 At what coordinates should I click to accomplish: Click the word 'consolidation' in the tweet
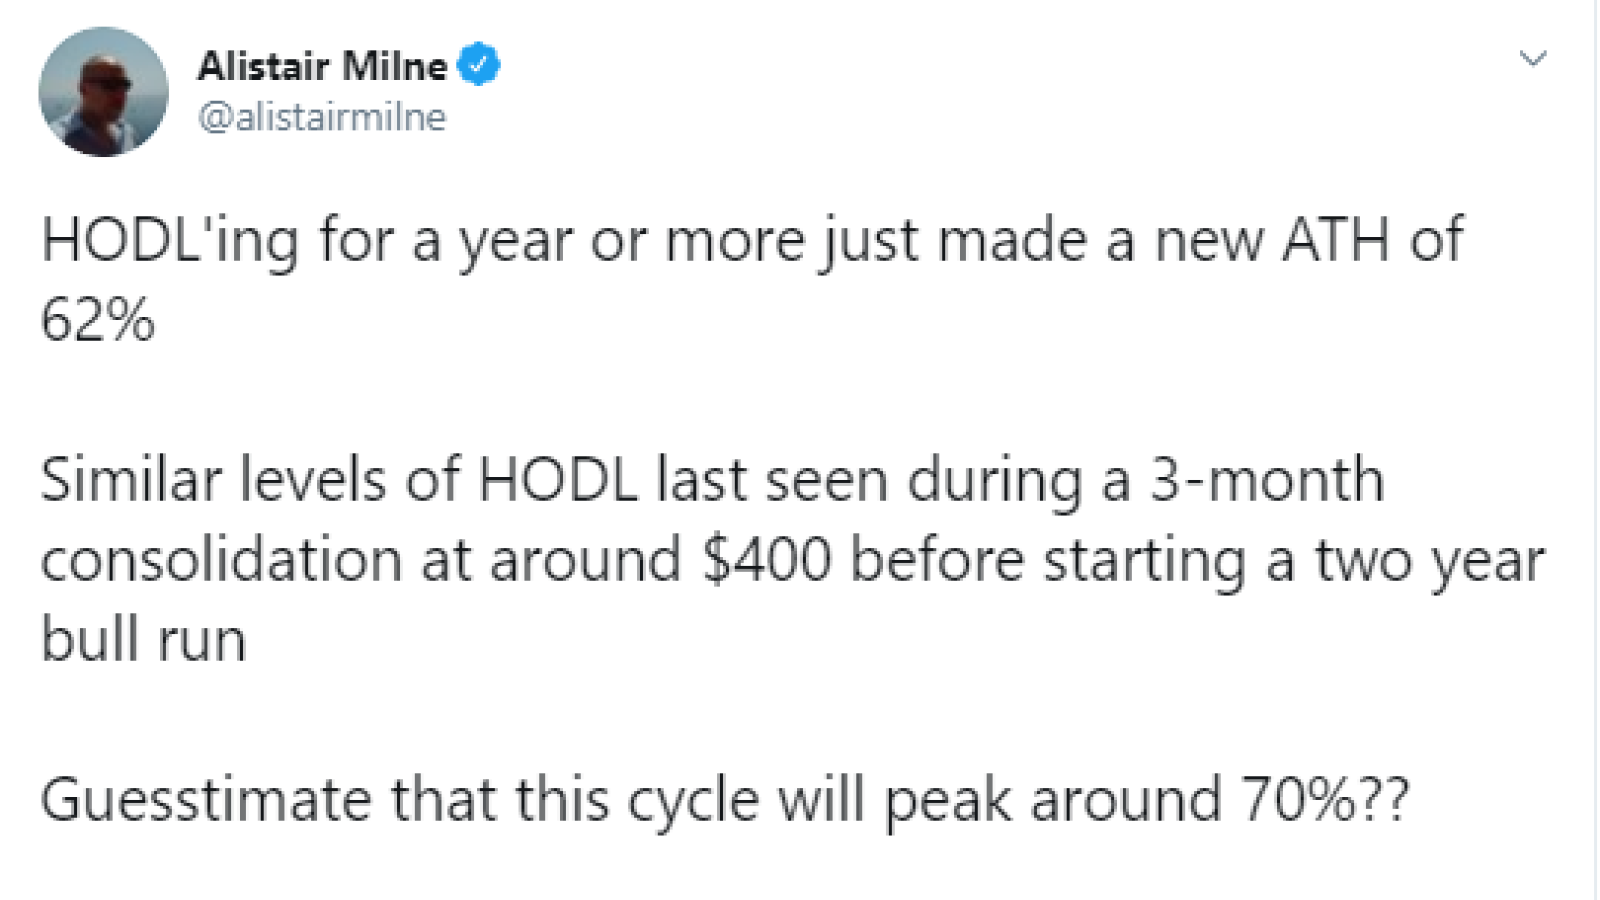(x=220, y=559)
